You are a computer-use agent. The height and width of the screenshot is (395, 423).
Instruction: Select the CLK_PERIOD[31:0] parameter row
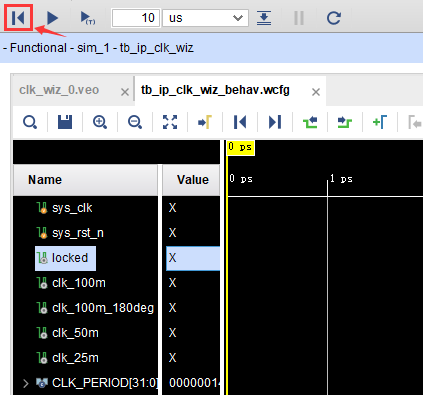pyautogui.click(x=104, y=383)
